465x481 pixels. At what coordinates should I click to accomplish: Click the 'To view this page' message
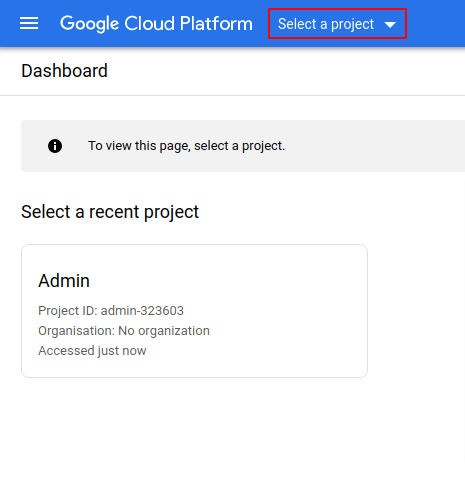187,146
